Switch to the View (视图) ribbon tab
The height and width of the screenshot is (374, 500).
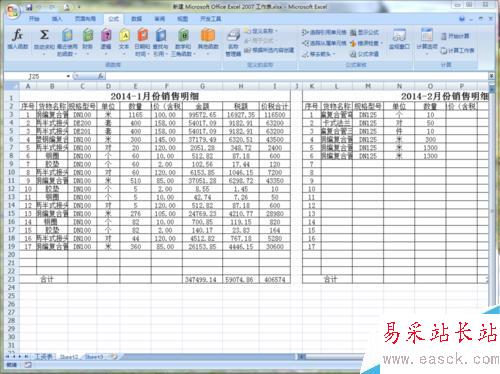[182, 19]
